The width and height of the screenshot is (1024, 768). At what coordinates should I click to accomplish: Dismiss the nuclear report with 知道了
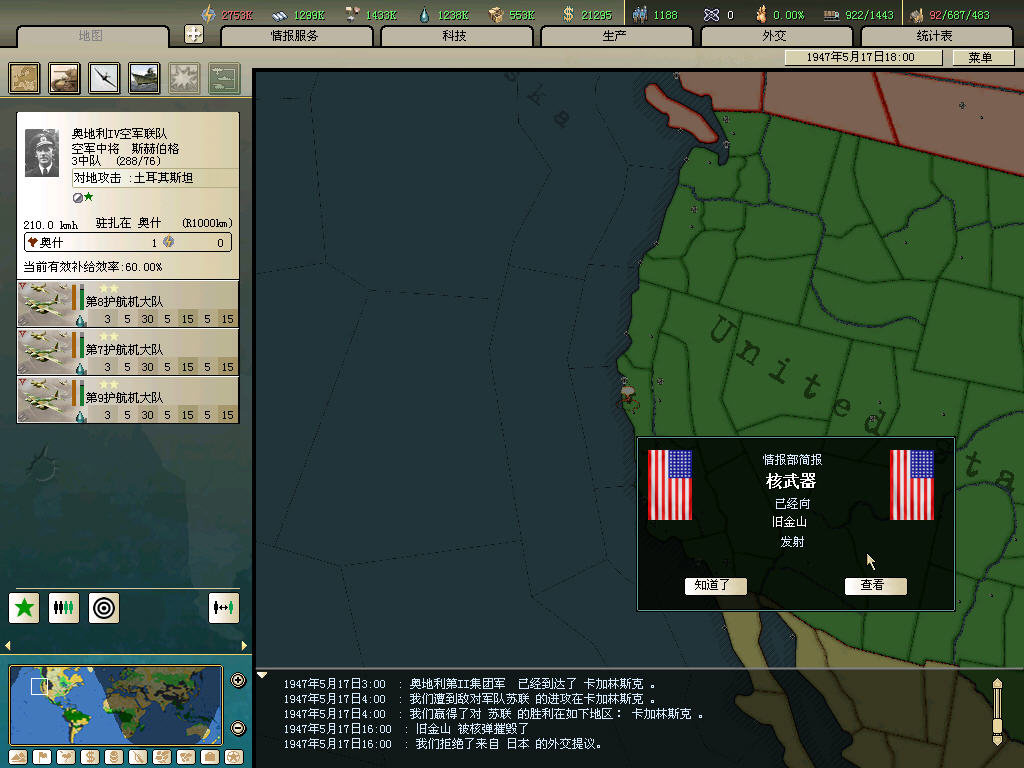715,585
